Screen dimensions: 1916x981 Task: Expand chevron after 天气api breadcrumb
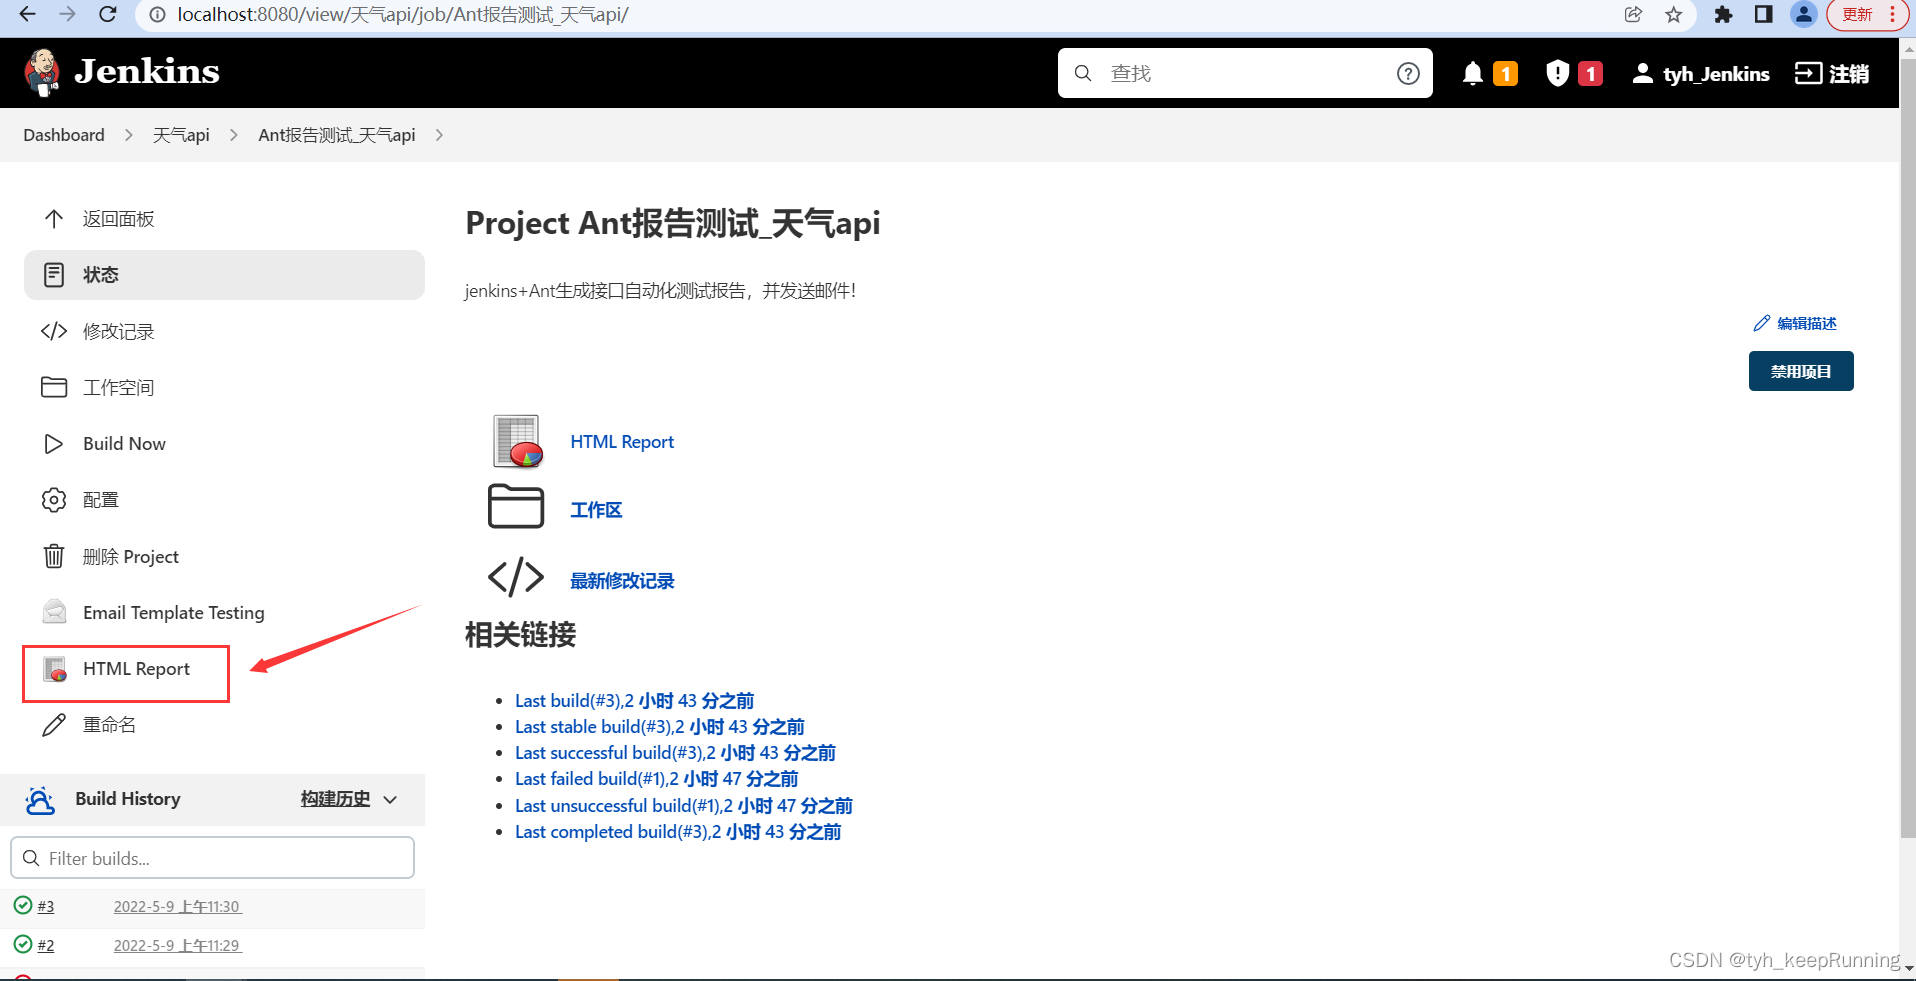pyautogui.click(x=234, y=135)
